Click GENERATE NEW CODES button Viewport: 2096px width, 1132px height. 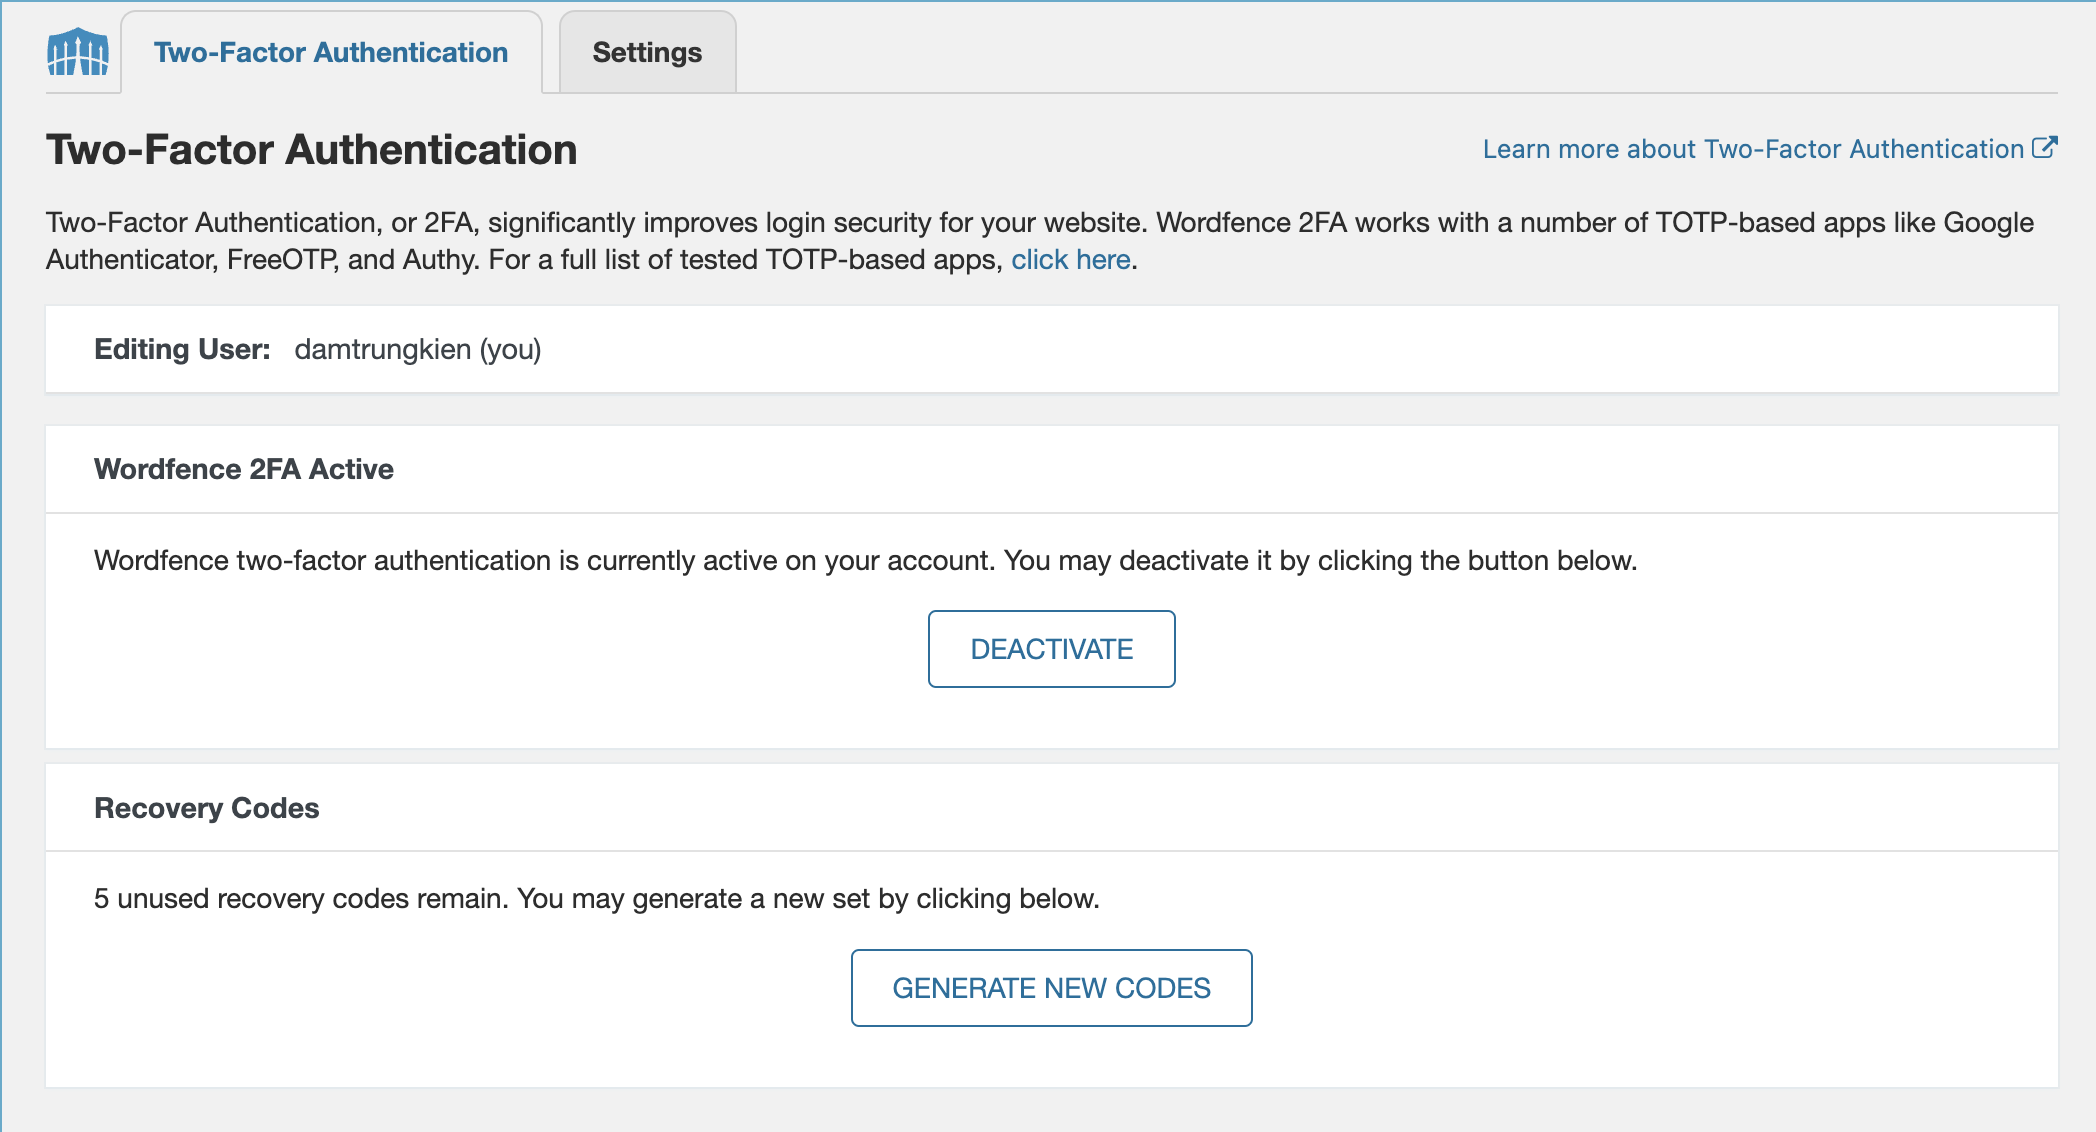[x=1051, y=988]
